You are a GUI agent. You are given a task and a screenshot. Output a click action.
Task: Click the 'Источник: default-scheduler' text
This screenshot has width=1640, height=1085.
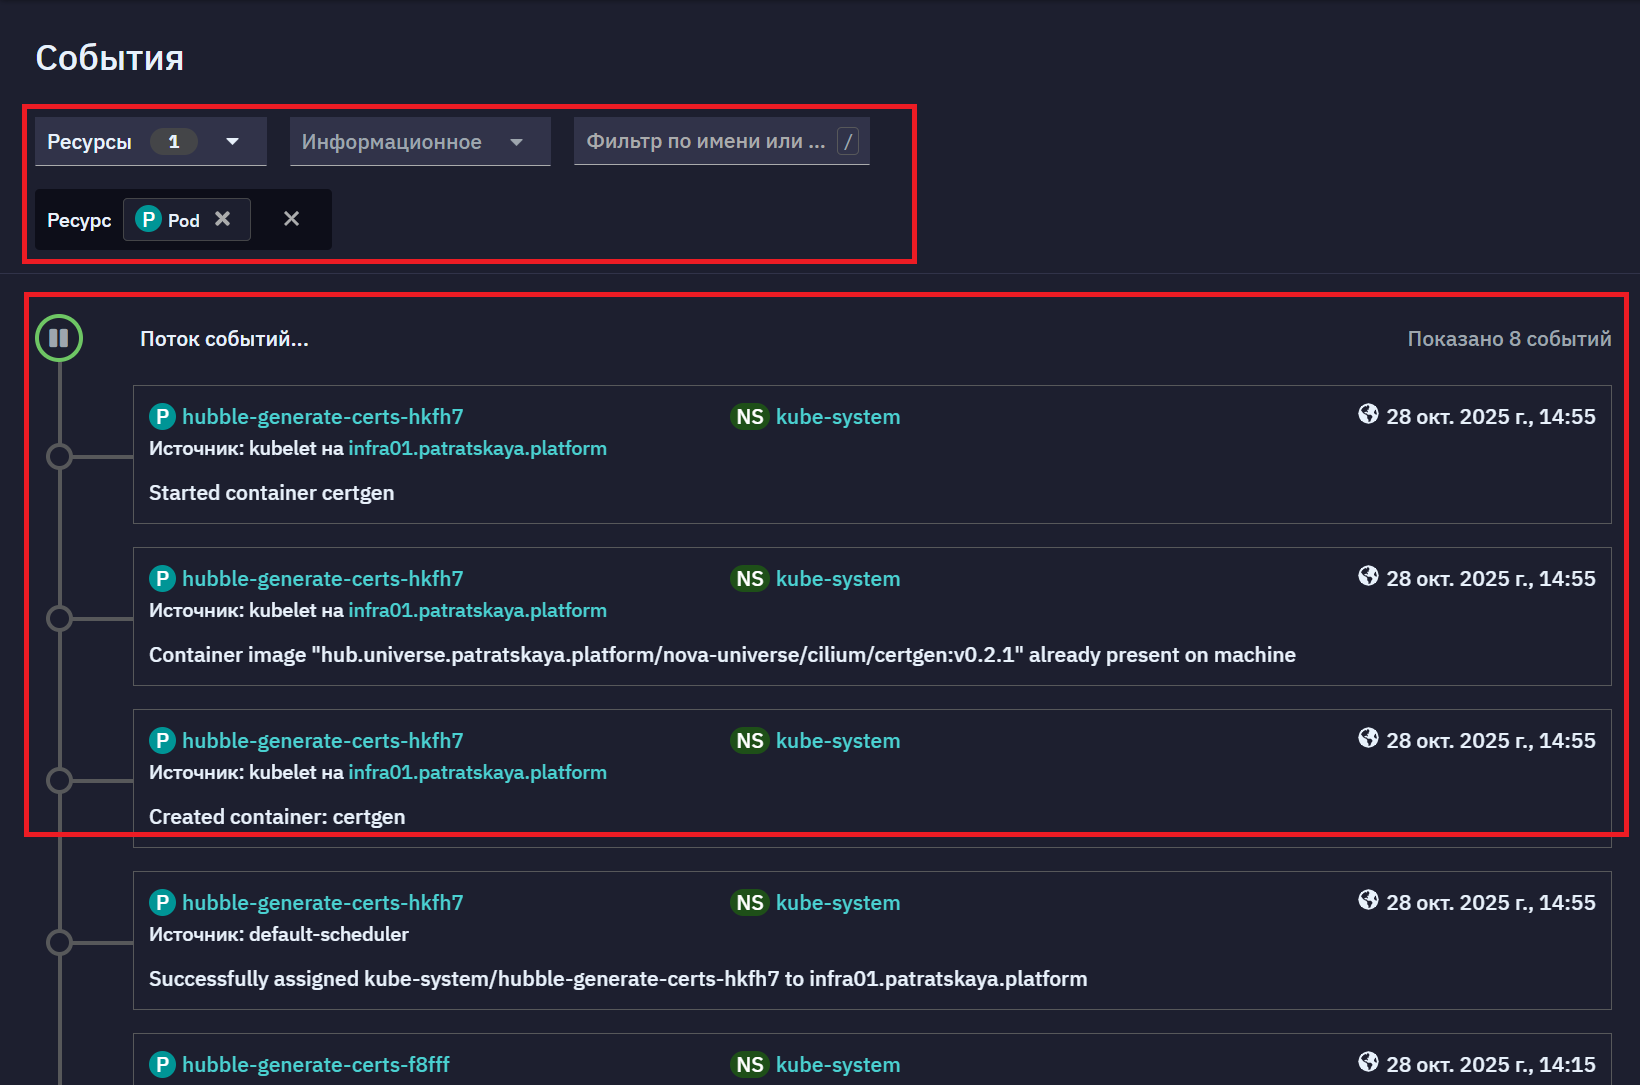[x=279, y=934]
